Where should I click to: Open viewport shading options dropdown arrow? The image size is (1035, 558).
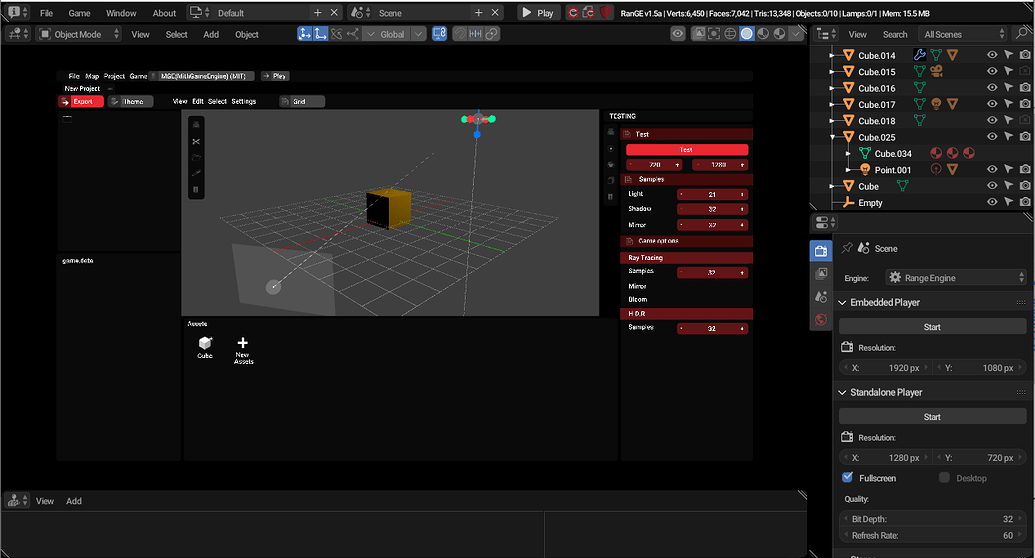click(x=797, y=34)
